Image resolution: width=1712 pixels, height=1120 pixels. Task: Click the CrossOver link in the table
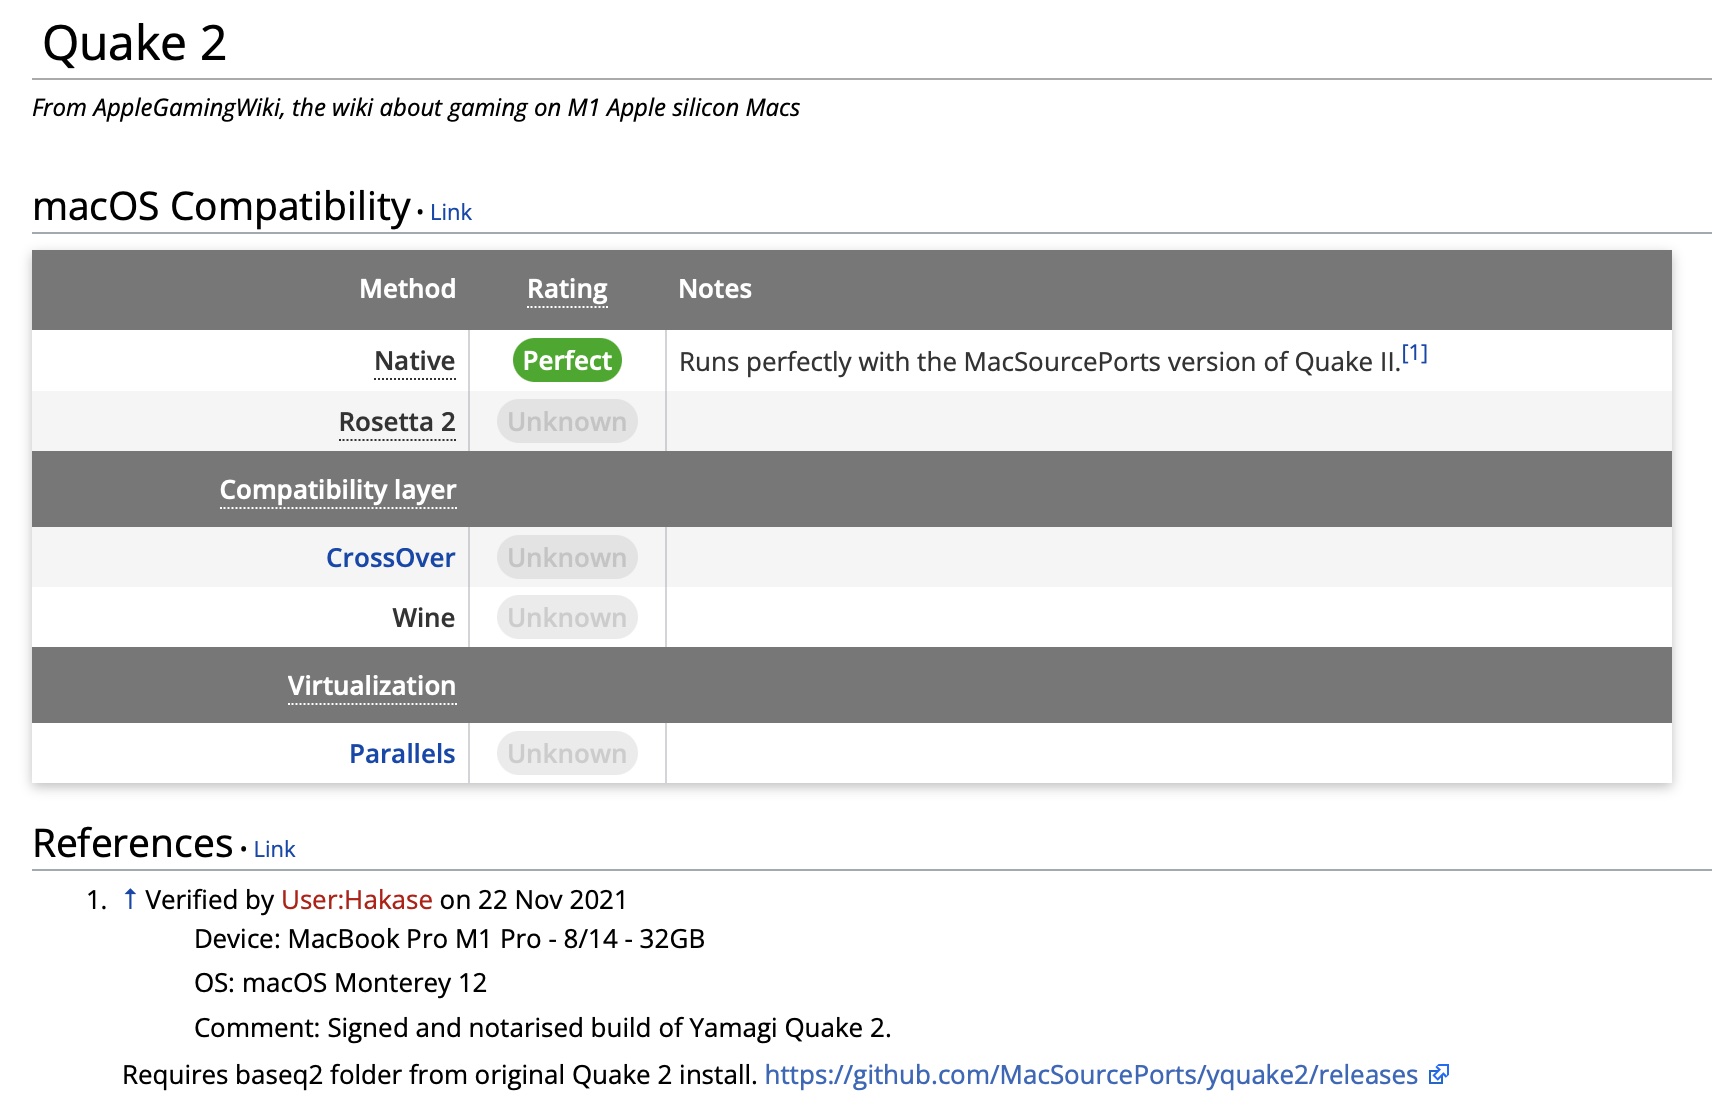(390, 558)
